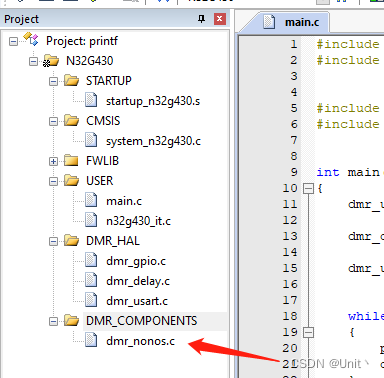
Task: Select the DMR_HAL group label
Action: (x=113, y=241)
